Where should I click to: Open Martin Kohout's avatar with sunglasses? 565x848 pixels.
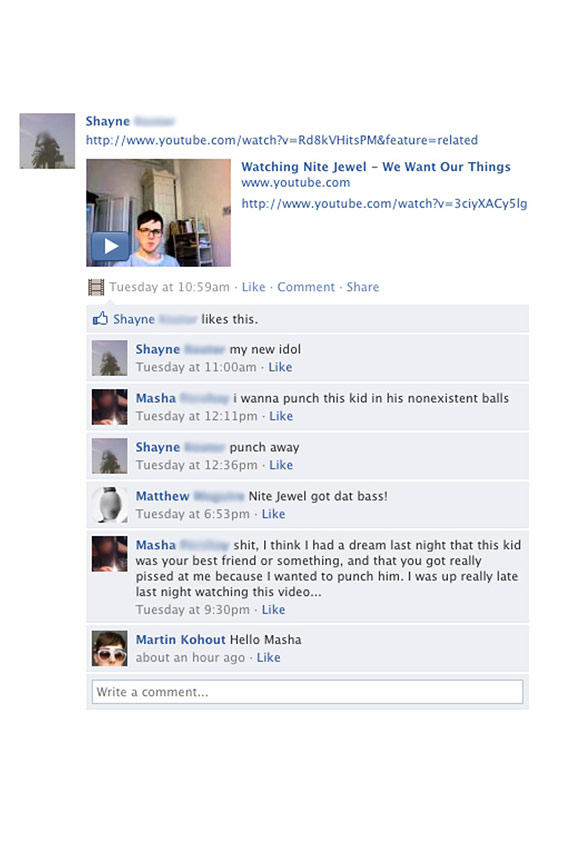pos(110,648)
